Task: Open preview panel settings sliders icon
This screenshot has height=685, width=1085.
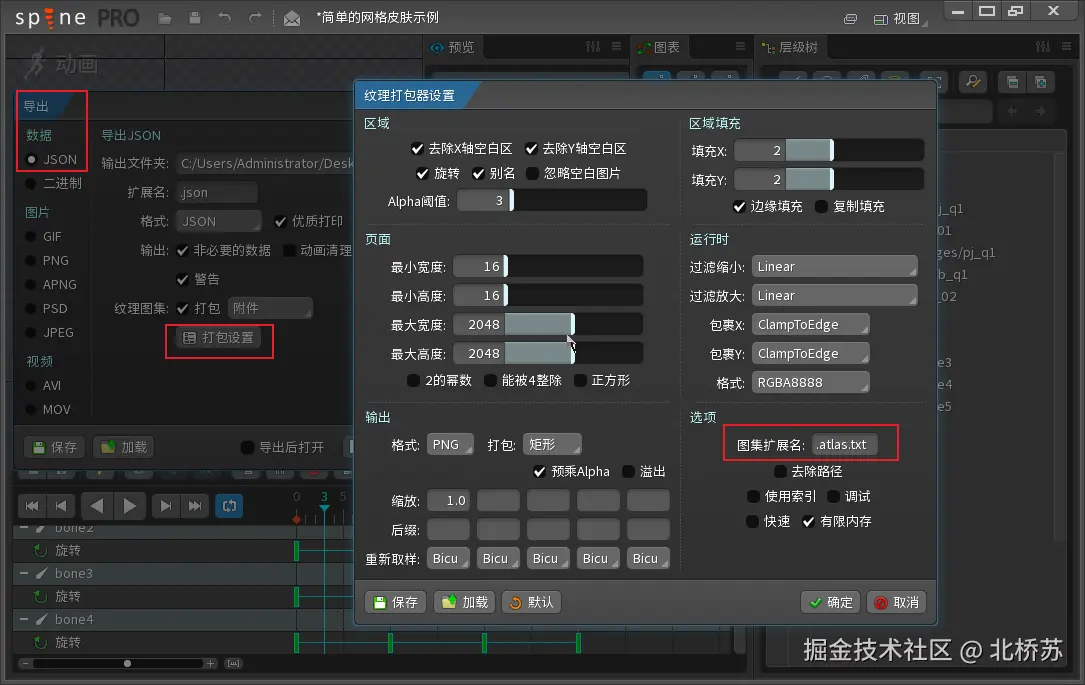Action: pyautogui.click(x=593, y=47)
